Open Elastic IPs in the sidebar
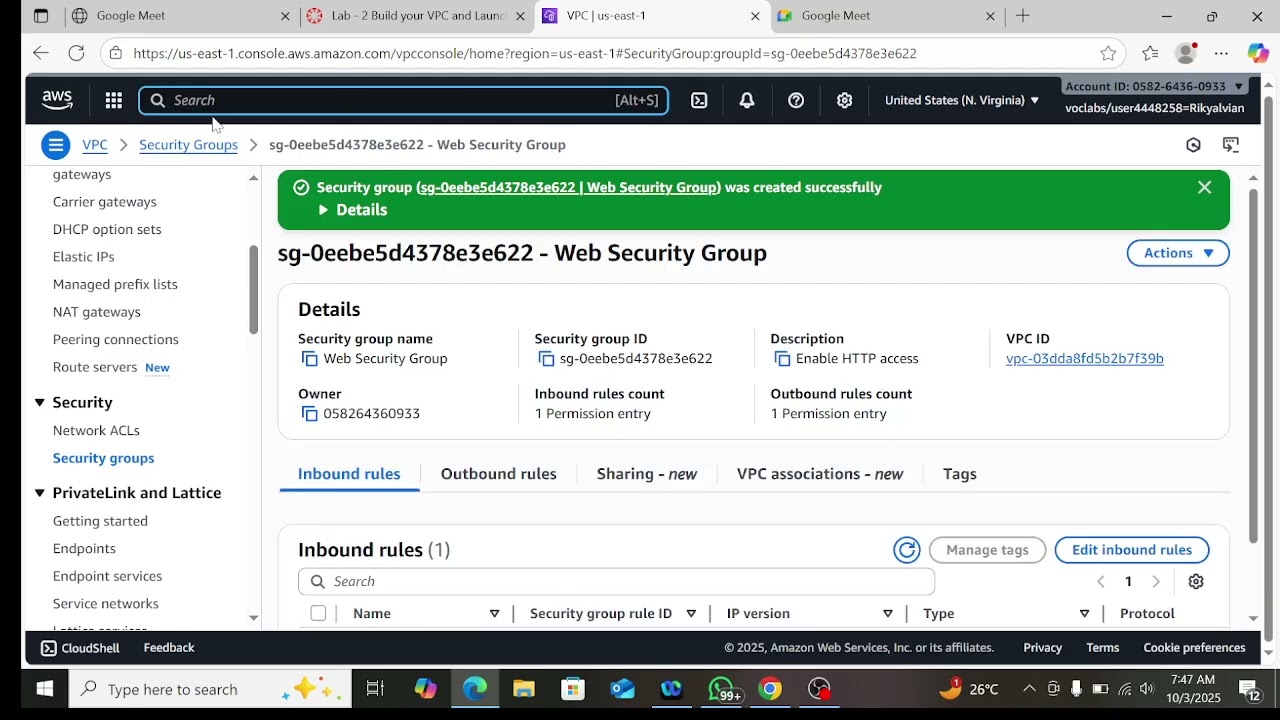The width and height of the screenshot is (1280, 720). pos(84,257)
